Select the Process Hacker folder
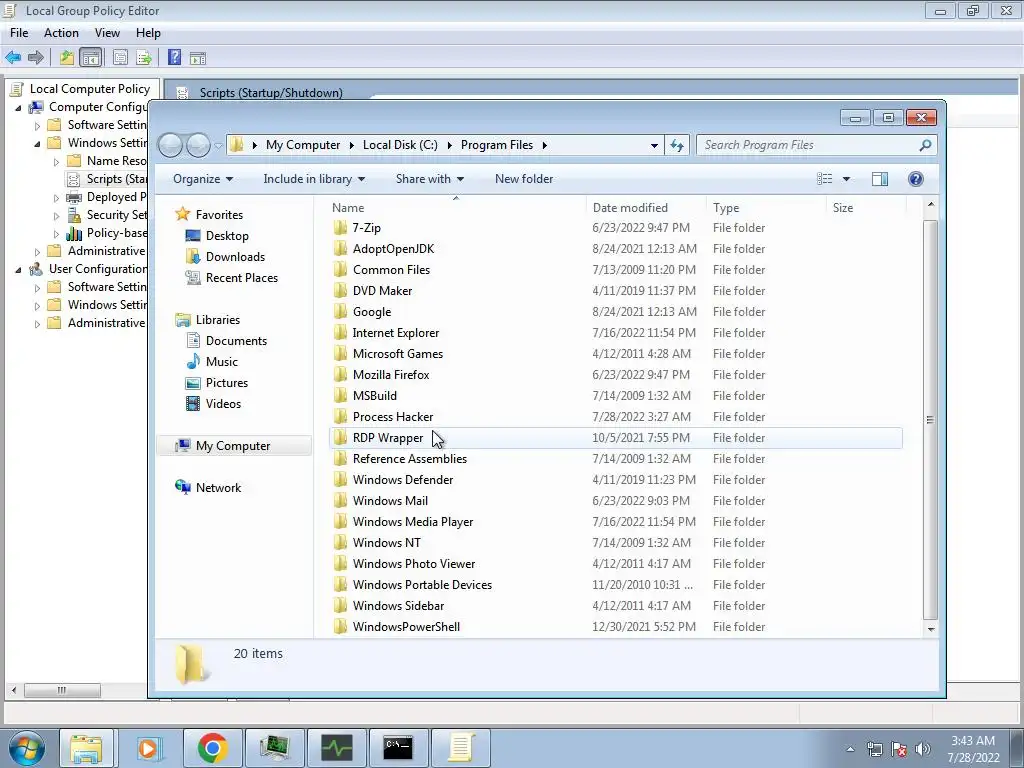The image size is (1024, 768). [x=616, y=417]
